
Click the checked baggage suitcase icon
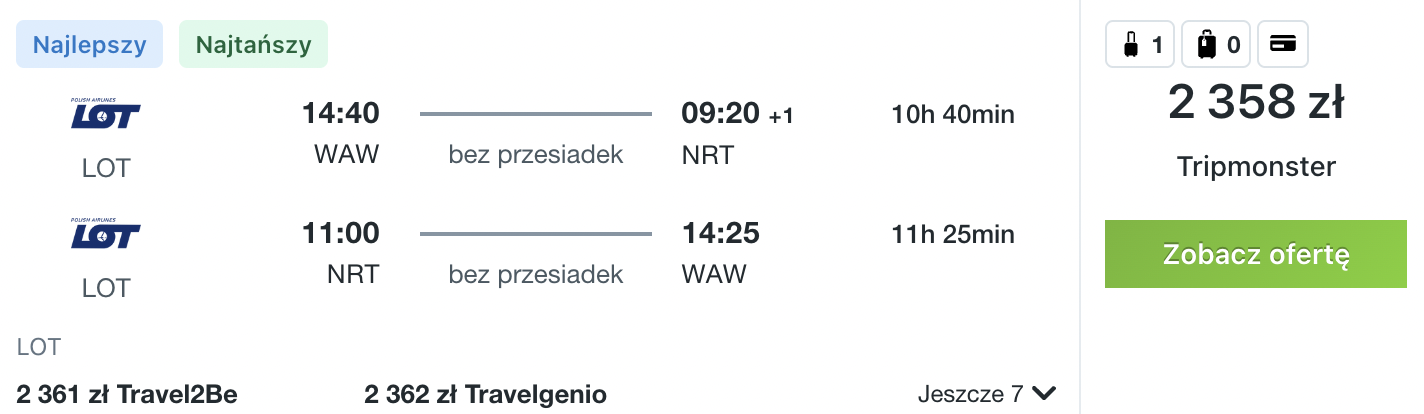(x=1207, y=45)
